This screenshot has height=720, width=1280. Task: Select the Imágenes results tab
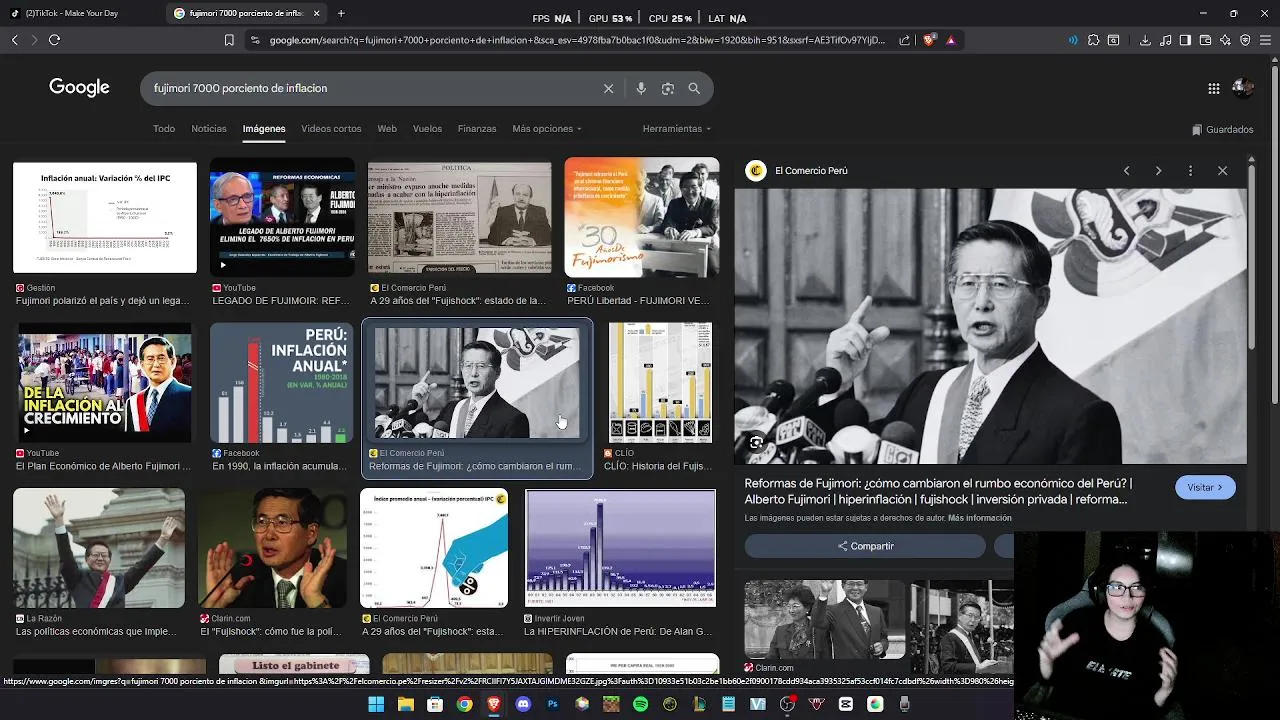[264, 129]
